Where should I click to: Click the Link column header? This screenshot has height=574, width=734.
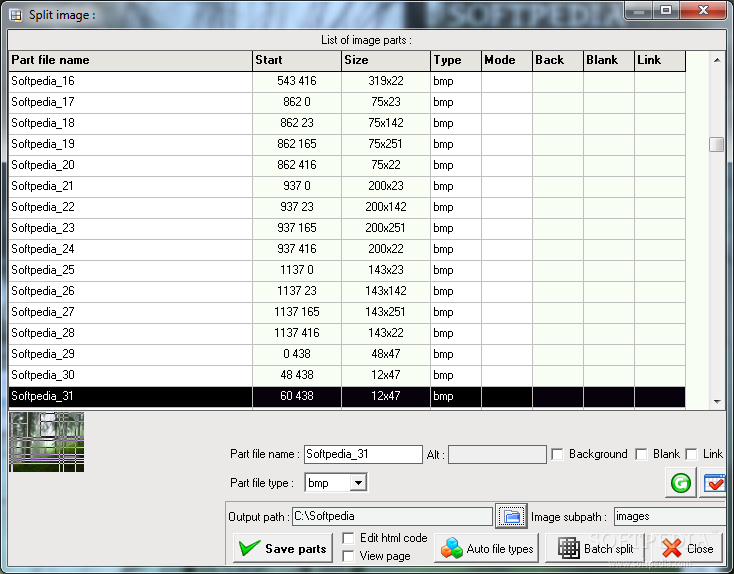pyautogui.click(x=660, y=60)
